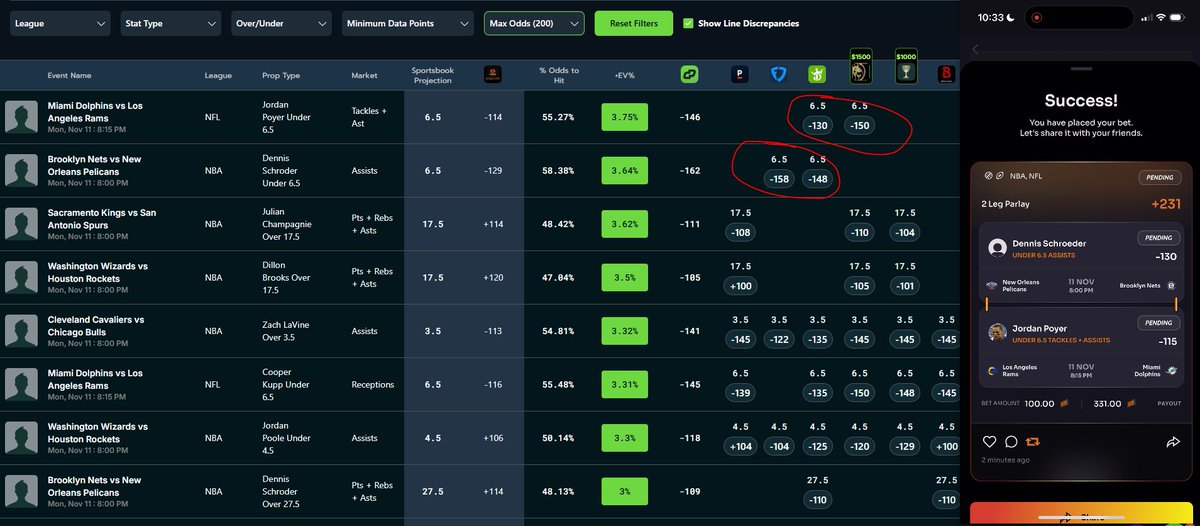Click the avatar thumbnail for the Kings vs Spurs row
1200x526 pixels.
tap(20, 224)
